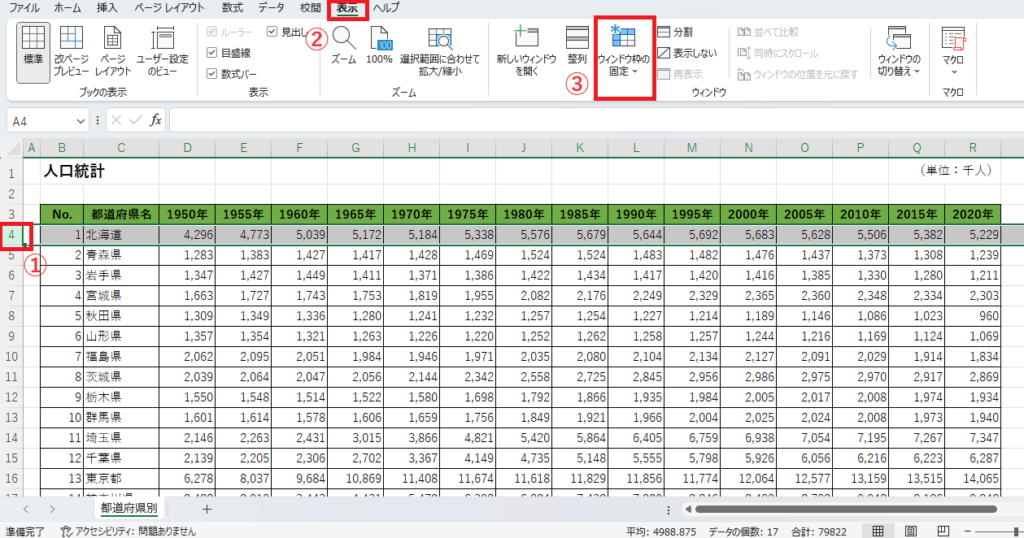The image size is (1024, 538).
Task: Click the horizontal scrollbar thumb
Action: (x=846, y=509)
